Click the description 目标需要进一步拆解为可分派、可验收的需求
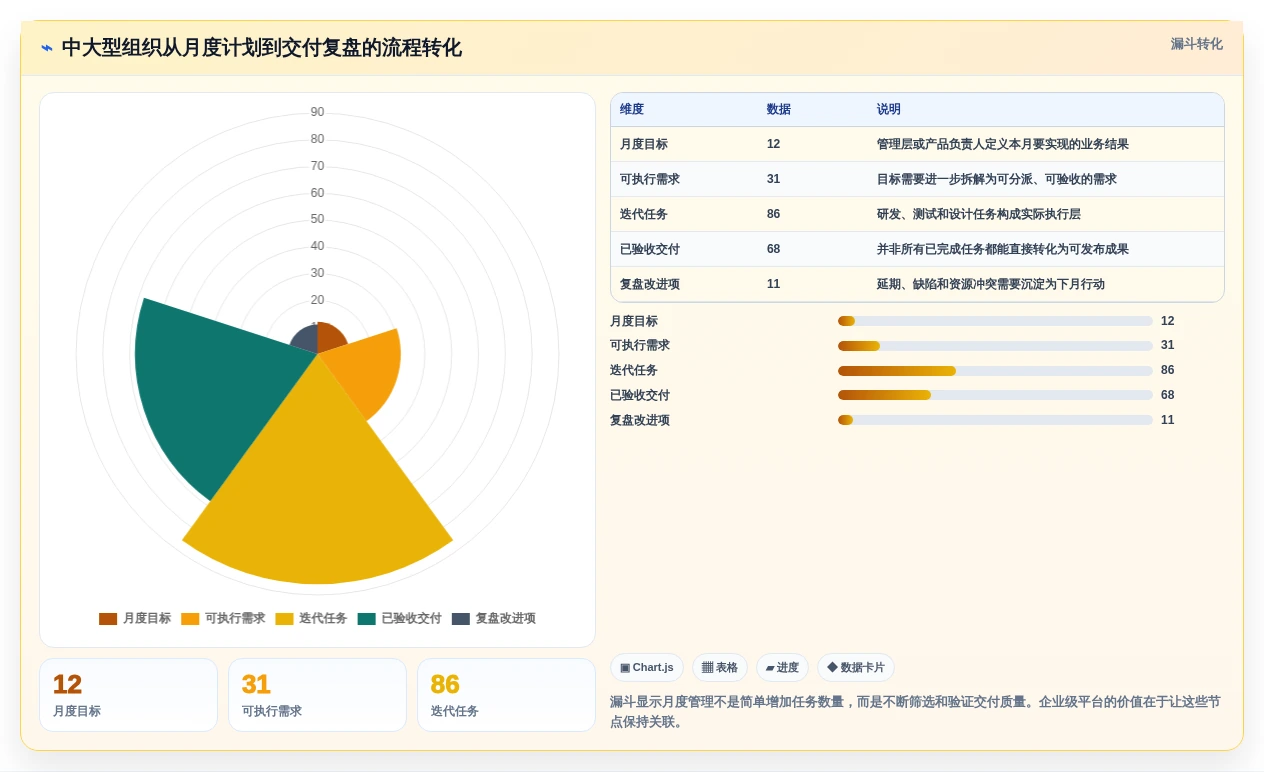 [997, 179]
